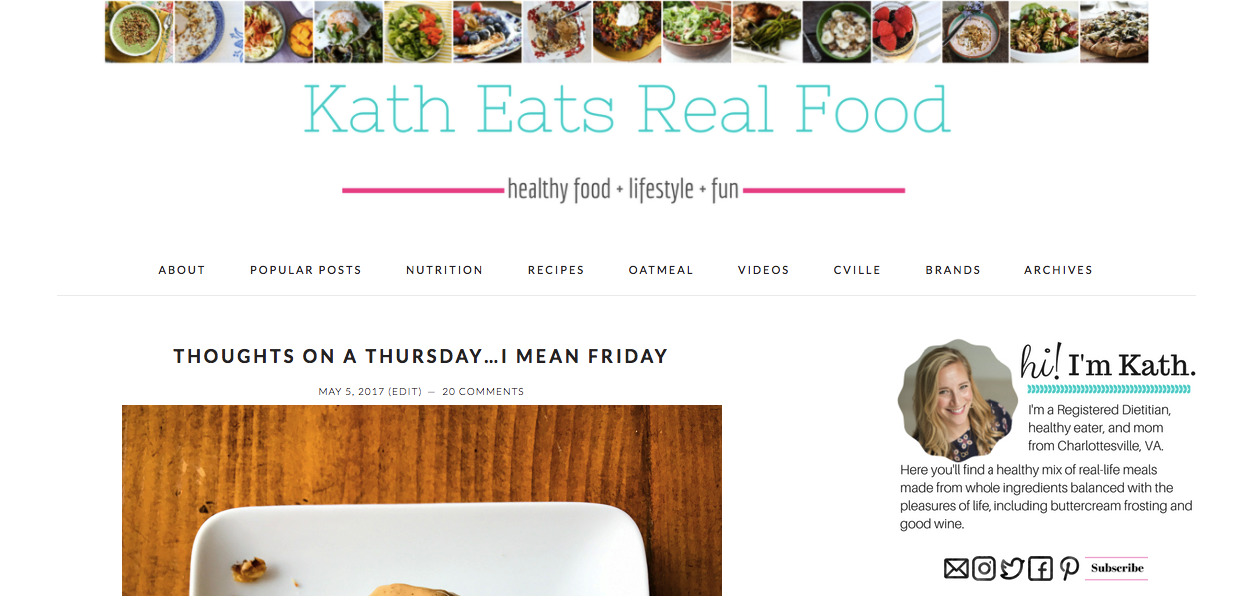
Task: Open the Brands menu item
Action: click(953, 270)
